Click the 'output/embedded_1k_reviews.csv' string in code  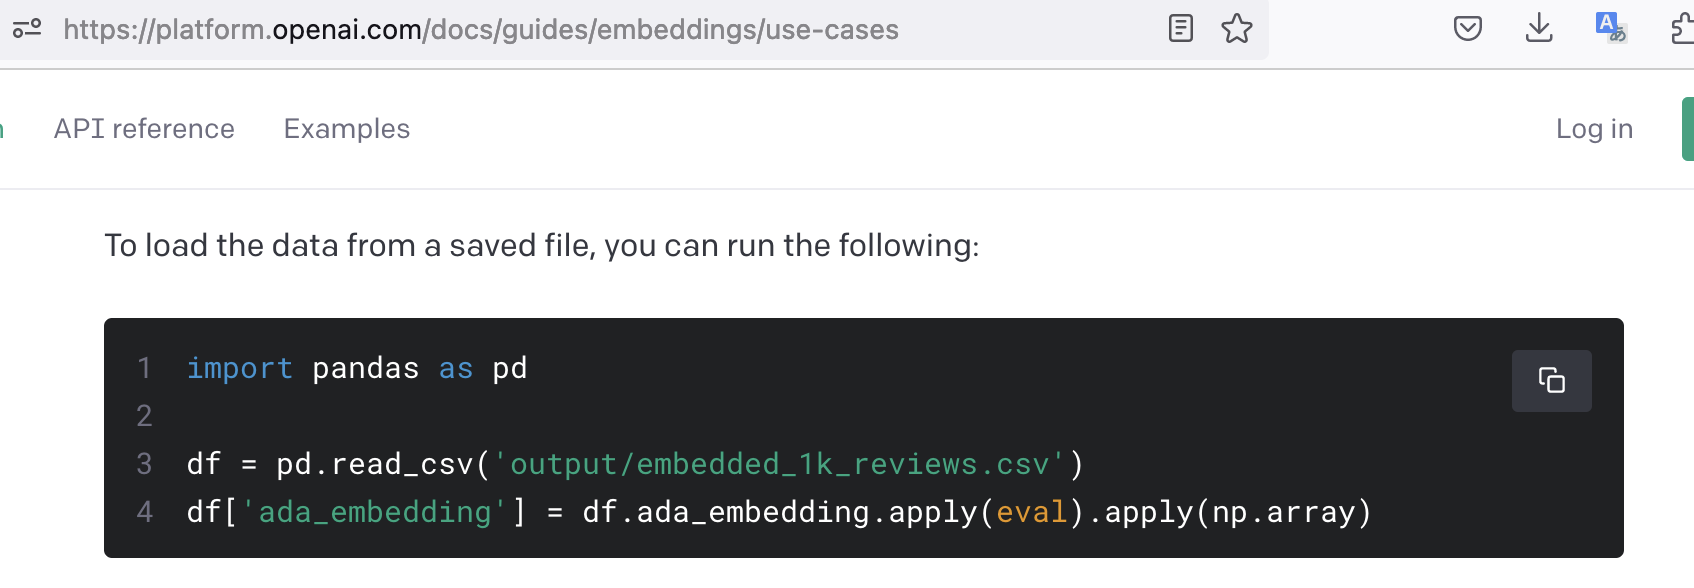(x=780, y=464)
